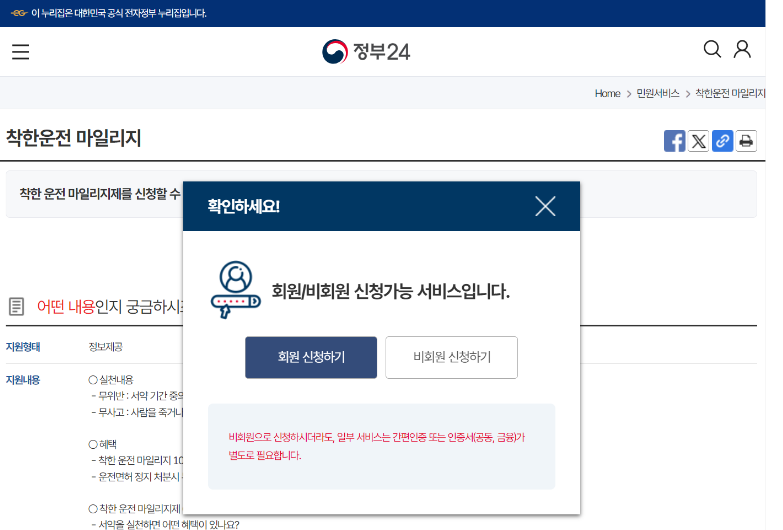Click the 실천내용 bullet text
The image size is (783, 530).
coord(111,380)
